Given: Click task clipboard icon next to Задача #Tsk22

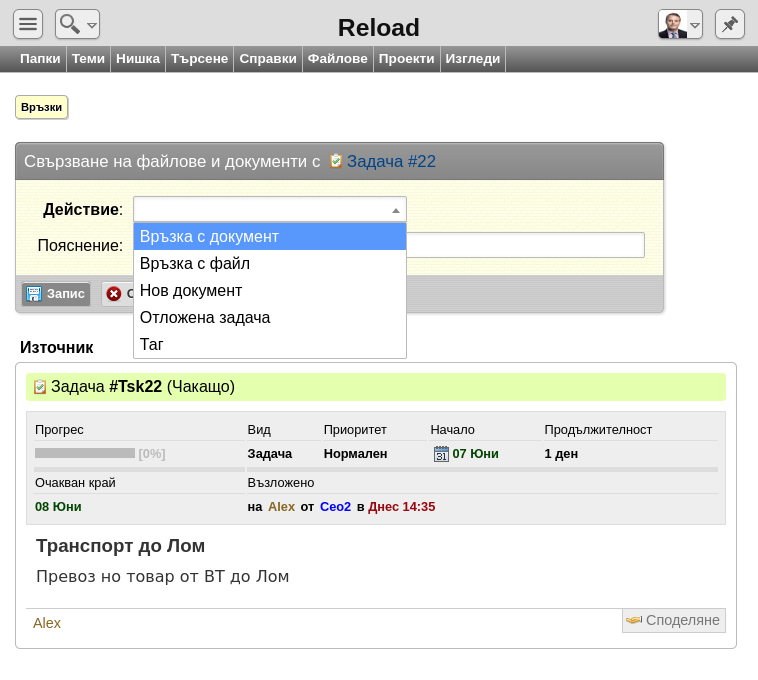Looking at the screenshot, I should [40, 387].
